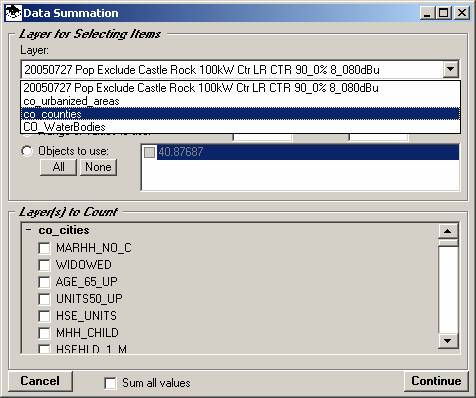Click the Cancel button
This screenshot has width=476, height=398.
(40, 381)
